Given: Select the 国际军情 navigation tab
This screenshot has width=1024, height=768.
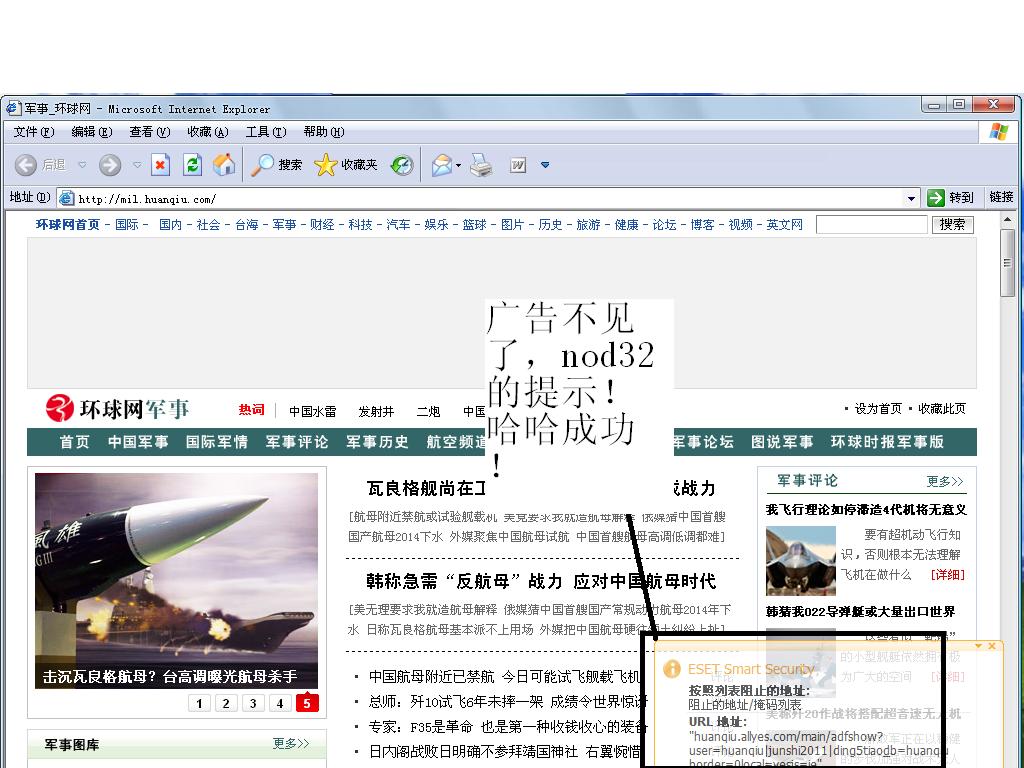Looking at the screenshot, I should 217,442.
